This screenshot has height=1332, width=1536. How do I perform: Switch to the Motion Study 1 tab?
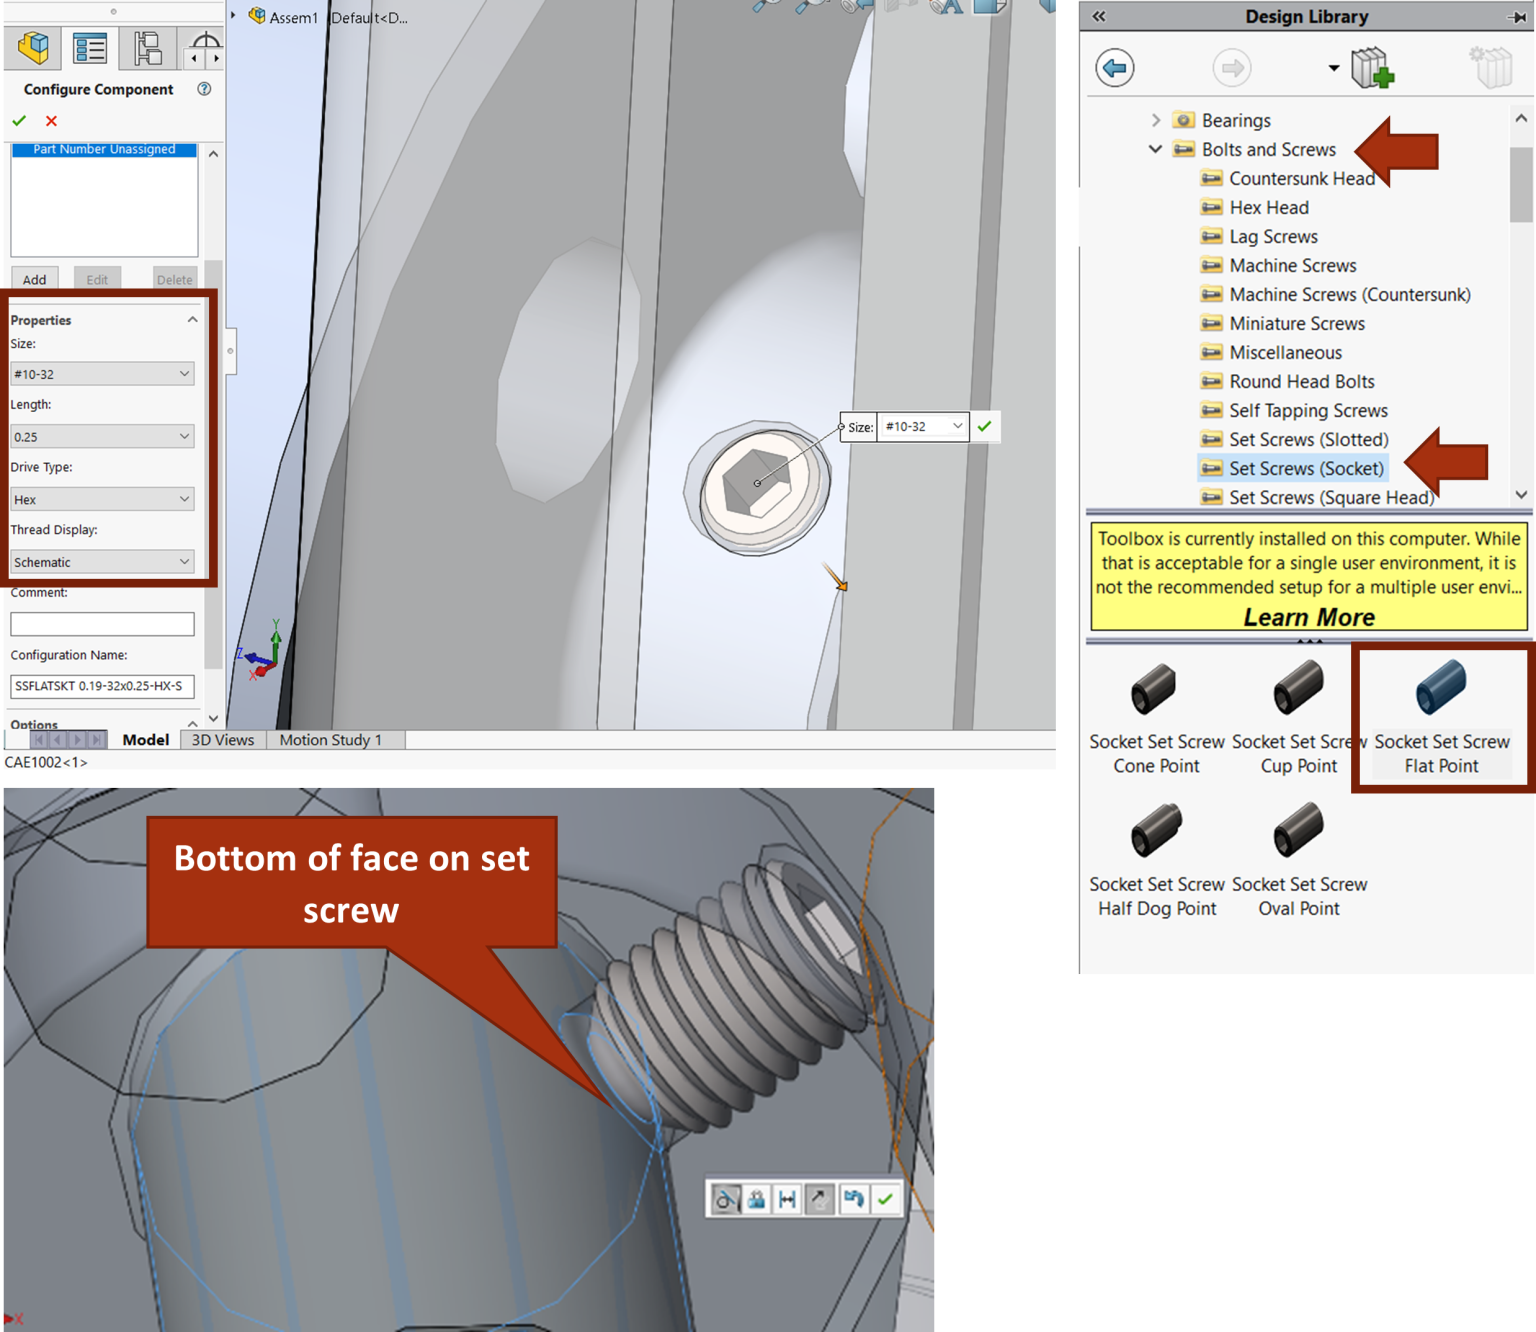point(331,740)
